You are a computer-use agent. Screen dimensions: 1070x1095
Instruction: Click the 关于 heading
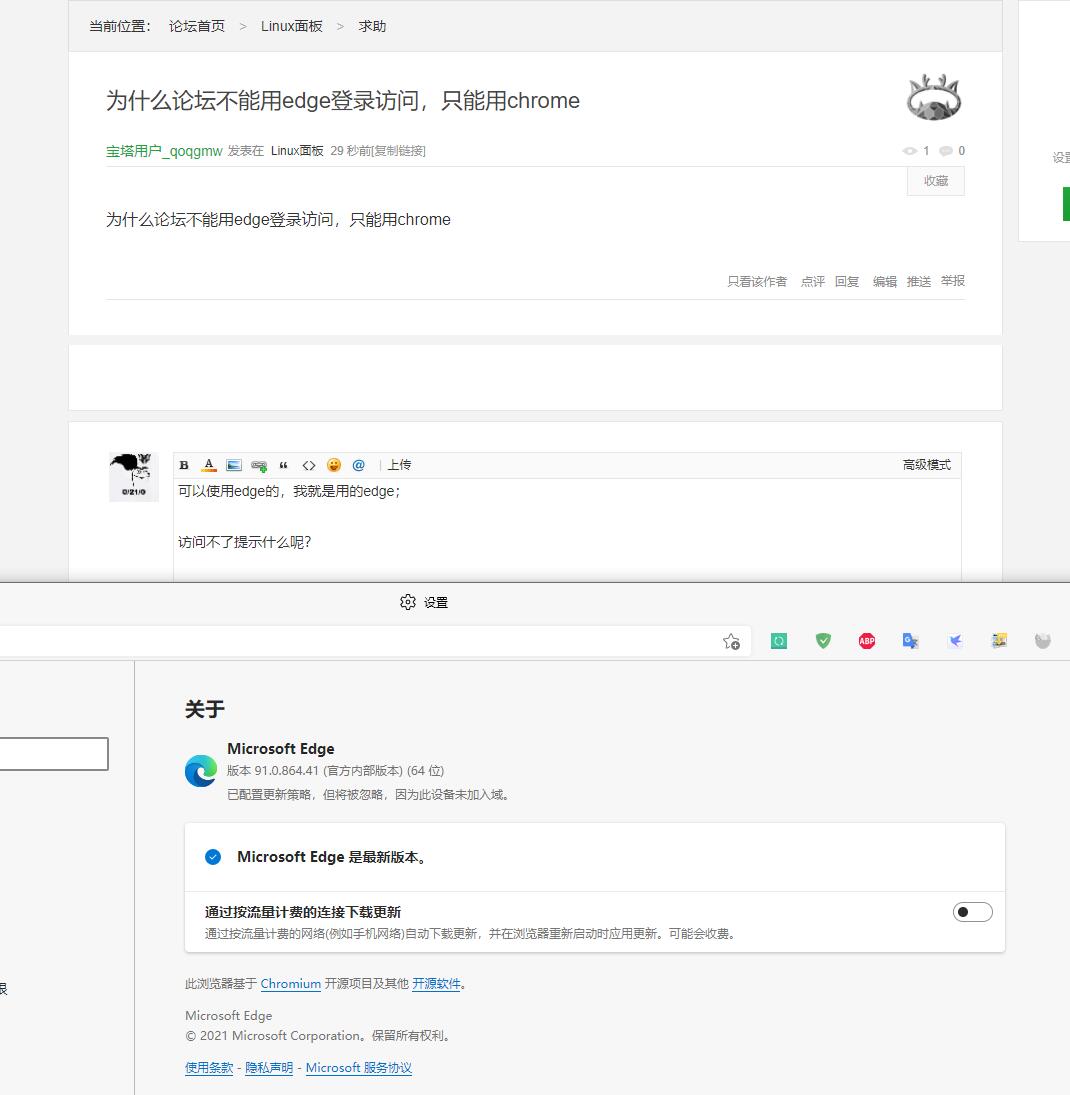205,710
